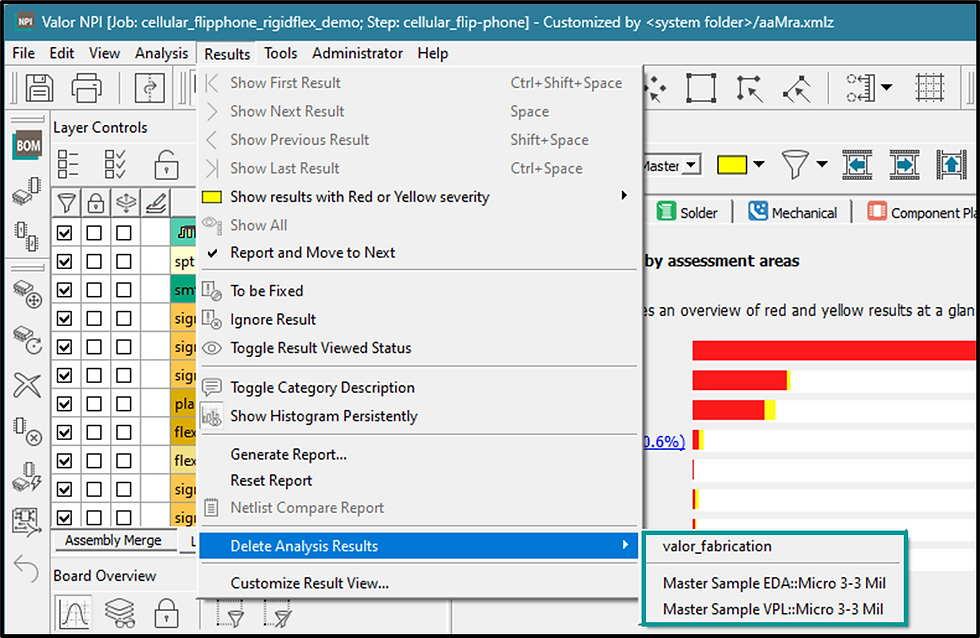Click the Print icon in toolbar
The image size is (980, 638).
coord(86,87)
